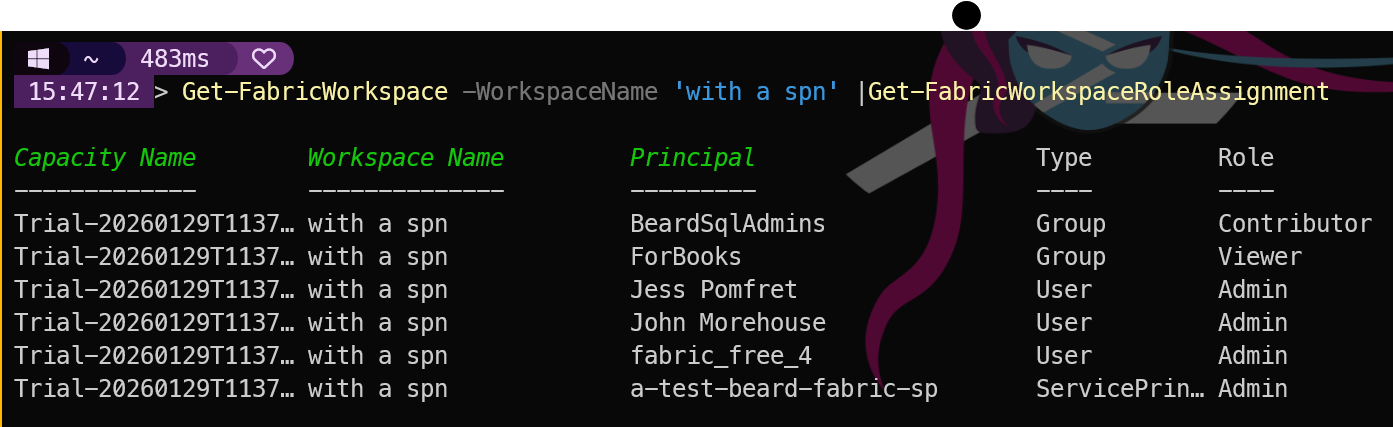Click Group type in BeardSqlAdmins row
This screenshot has width=1393, height=427.
(x=1071, y=224)
